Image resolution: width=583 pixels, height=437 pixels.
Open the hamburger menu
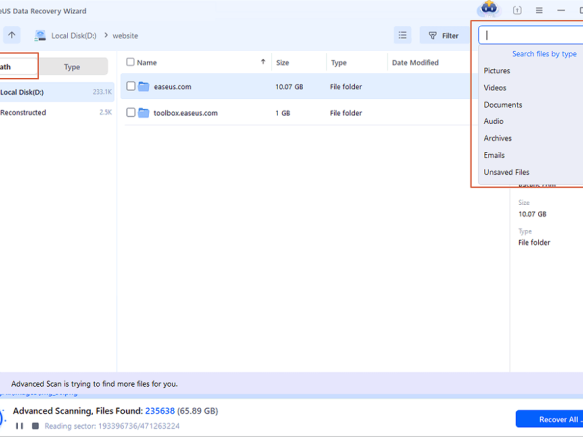pos(539,10)
